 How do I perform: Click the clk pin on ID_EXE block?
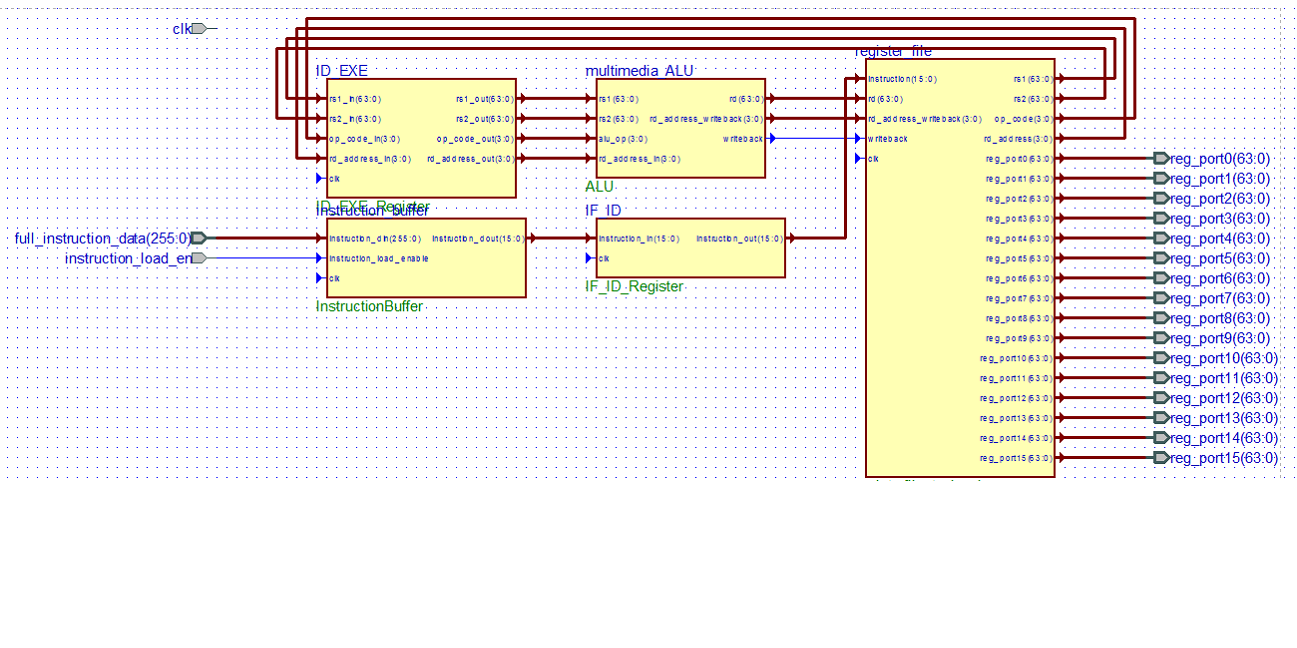[334, 179]
